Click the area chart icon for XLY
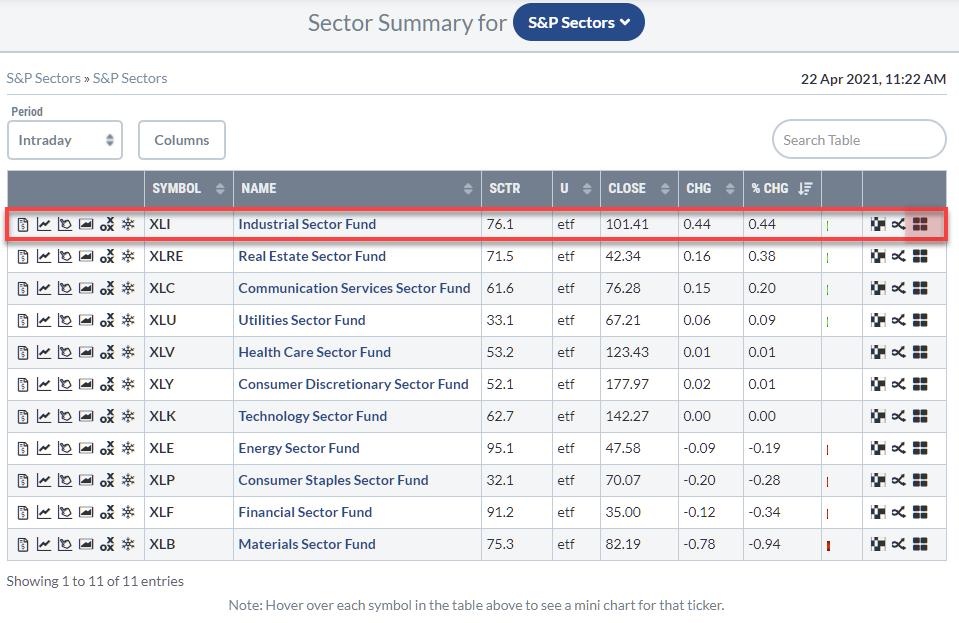The image size is (959, 623). tap(86, 385)
